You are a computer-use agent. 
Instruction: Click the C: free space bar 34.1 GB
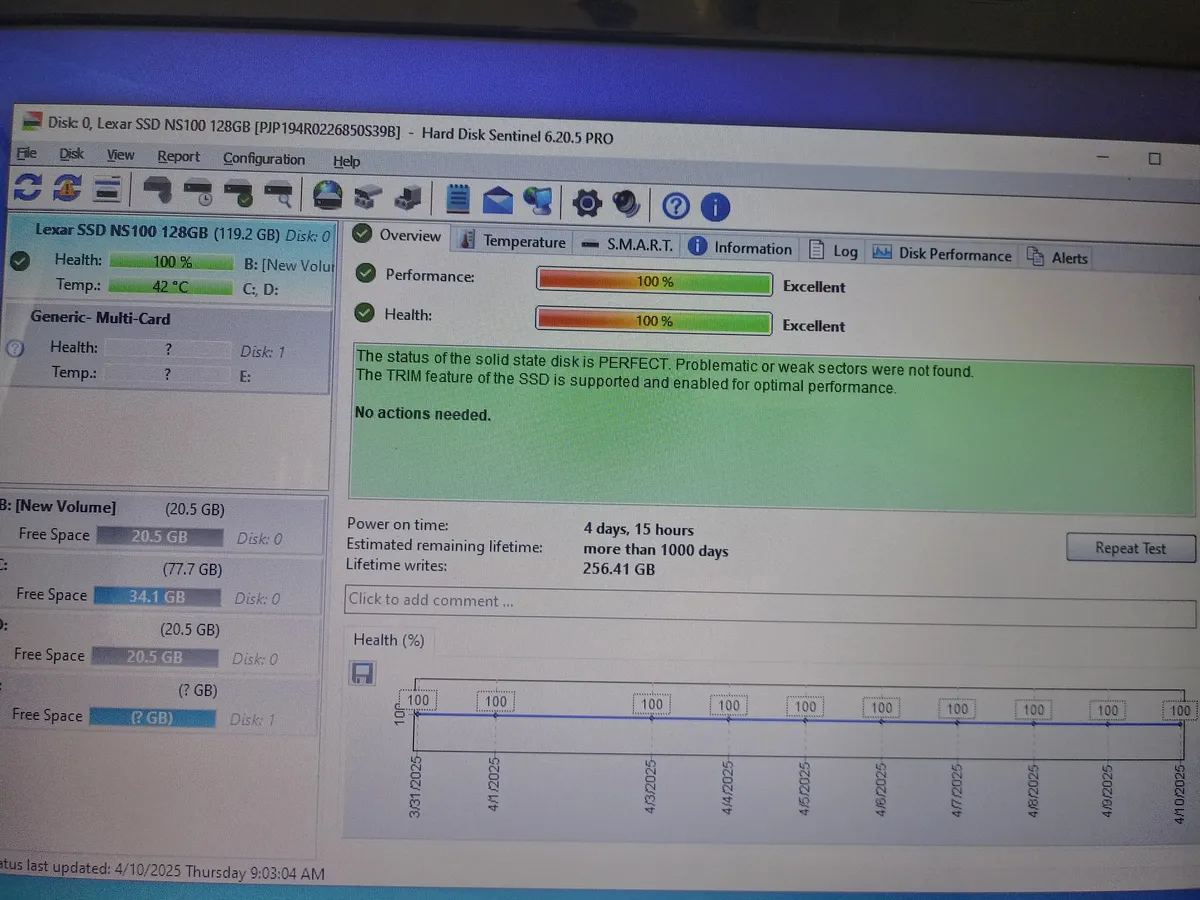coord(157,597)
